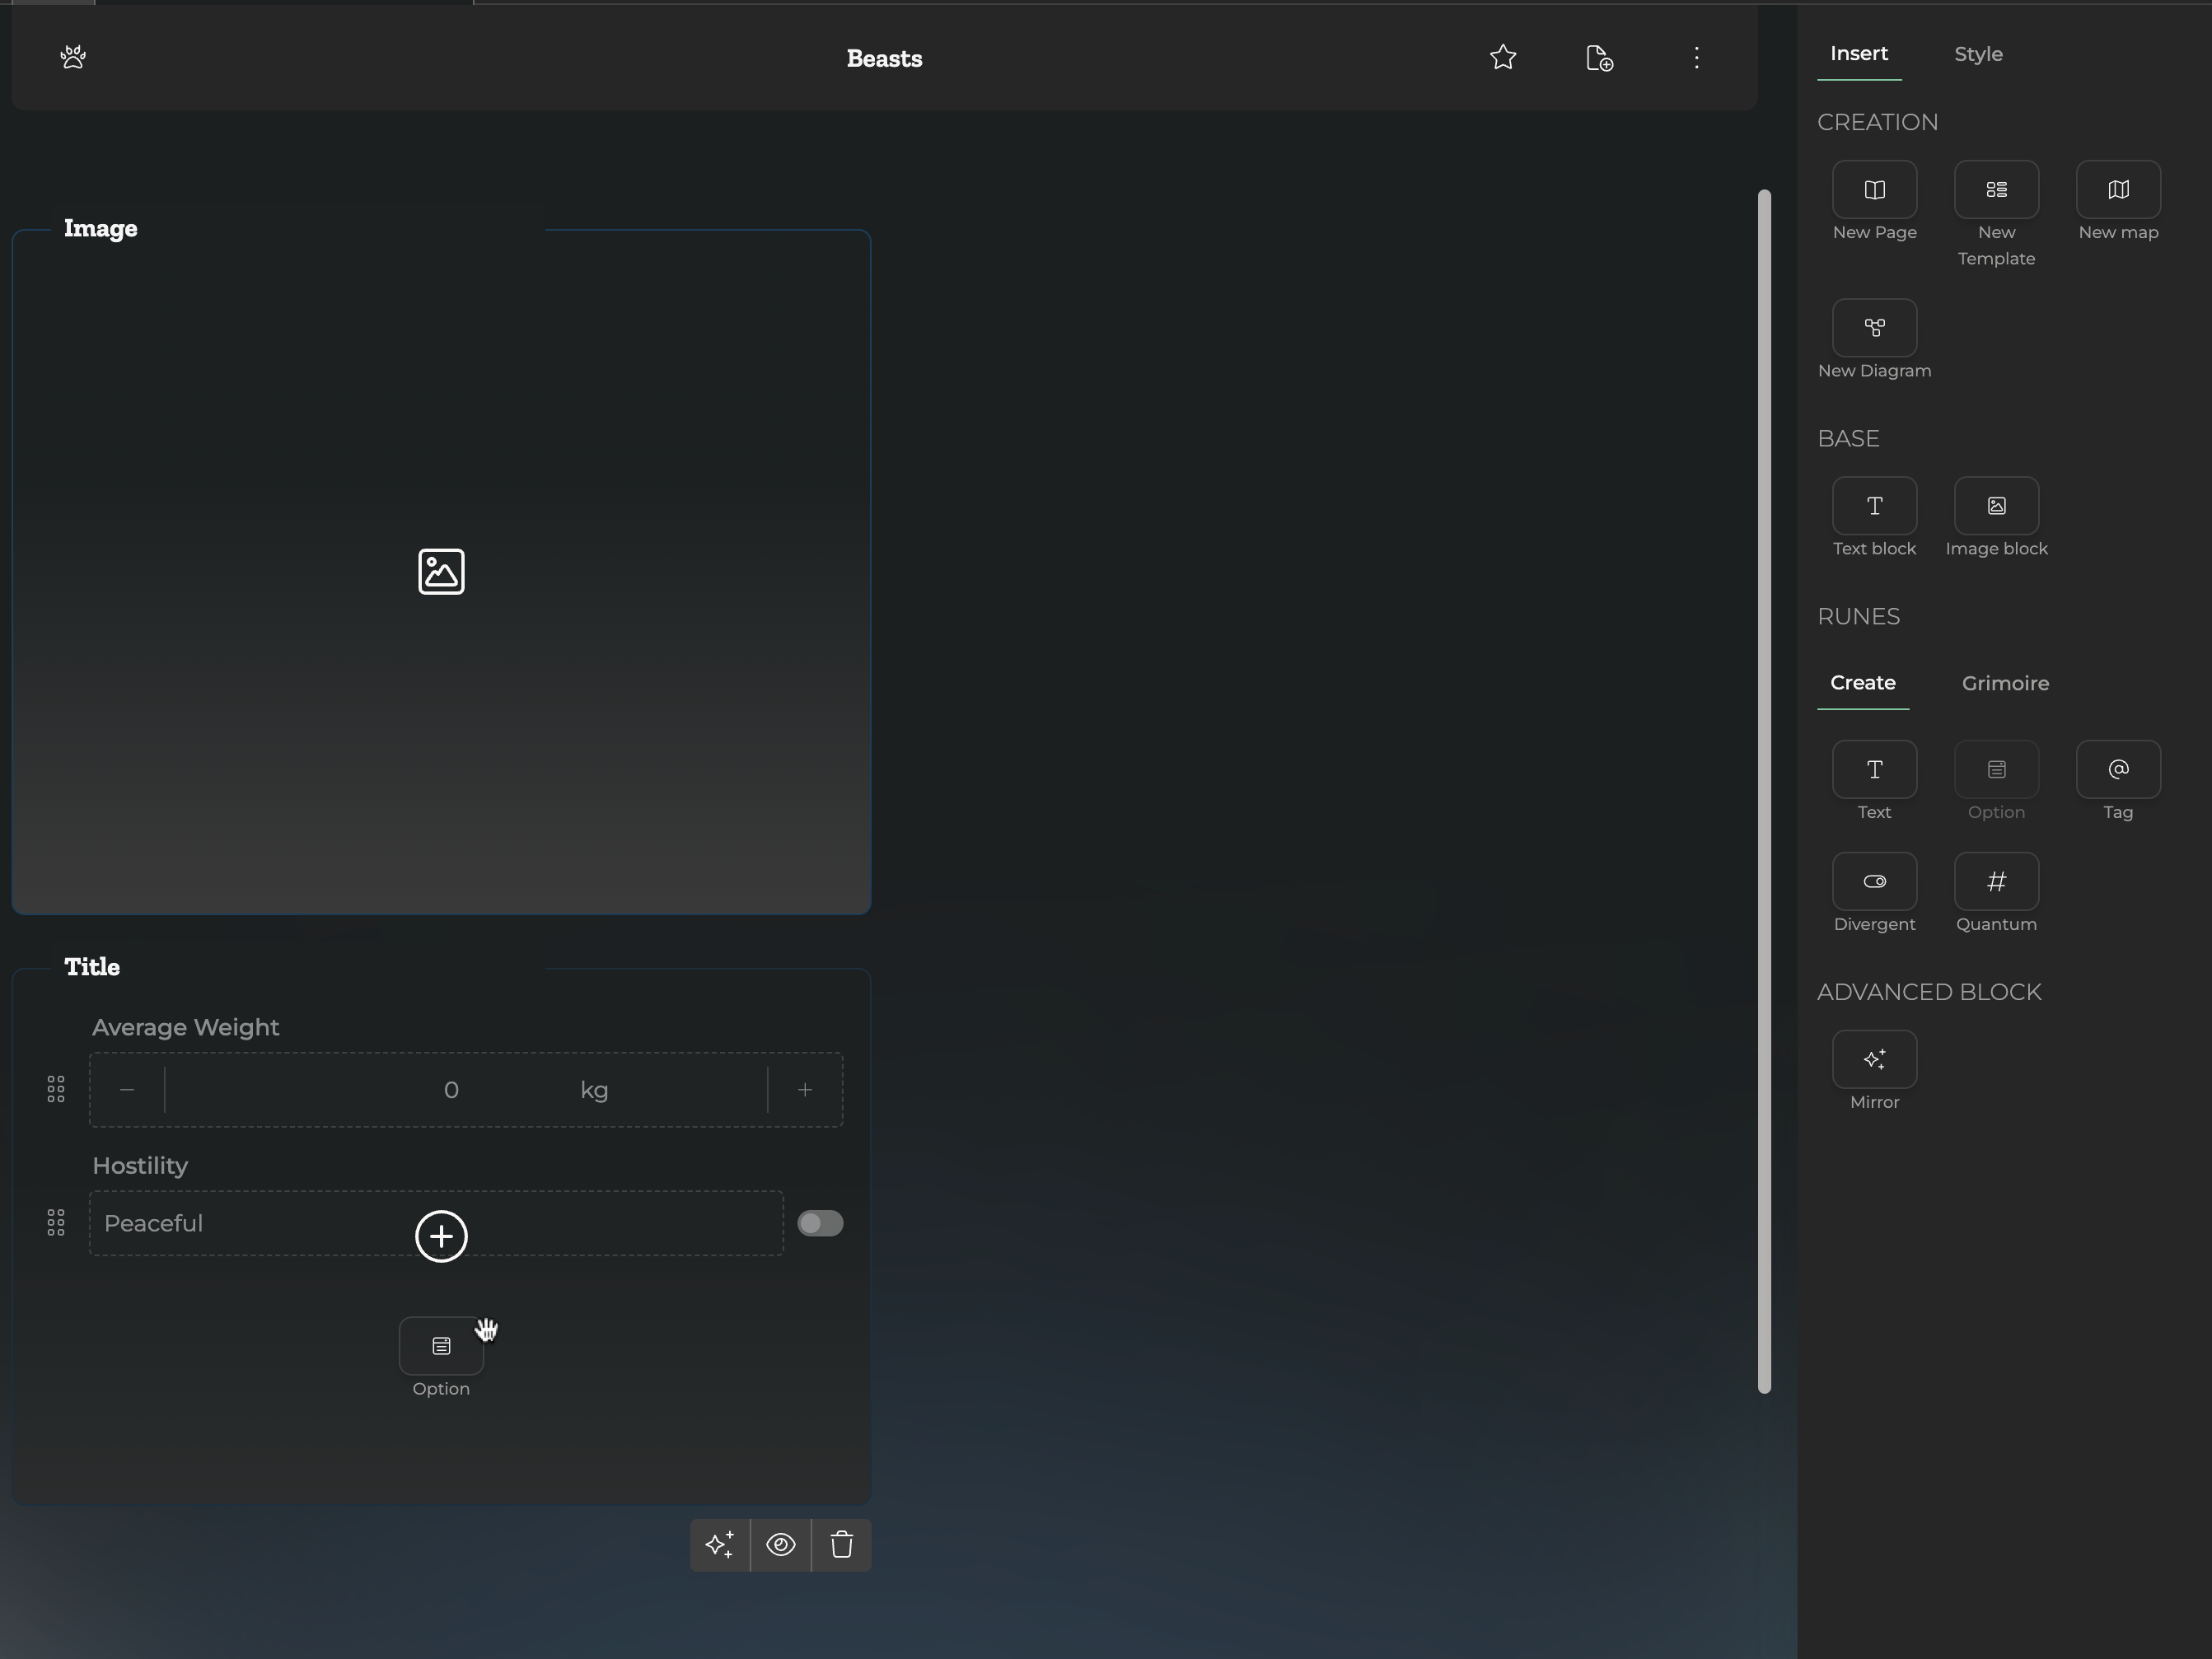Select the Divergent toggle rune
The height and width of the screenshot is (1659, 2212).
tap(1873, 882)
